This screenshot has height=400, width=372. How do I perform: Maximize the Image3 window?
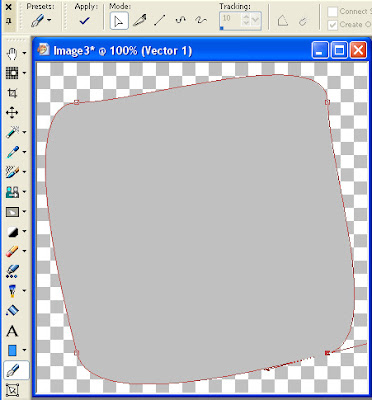pos(339,50)
